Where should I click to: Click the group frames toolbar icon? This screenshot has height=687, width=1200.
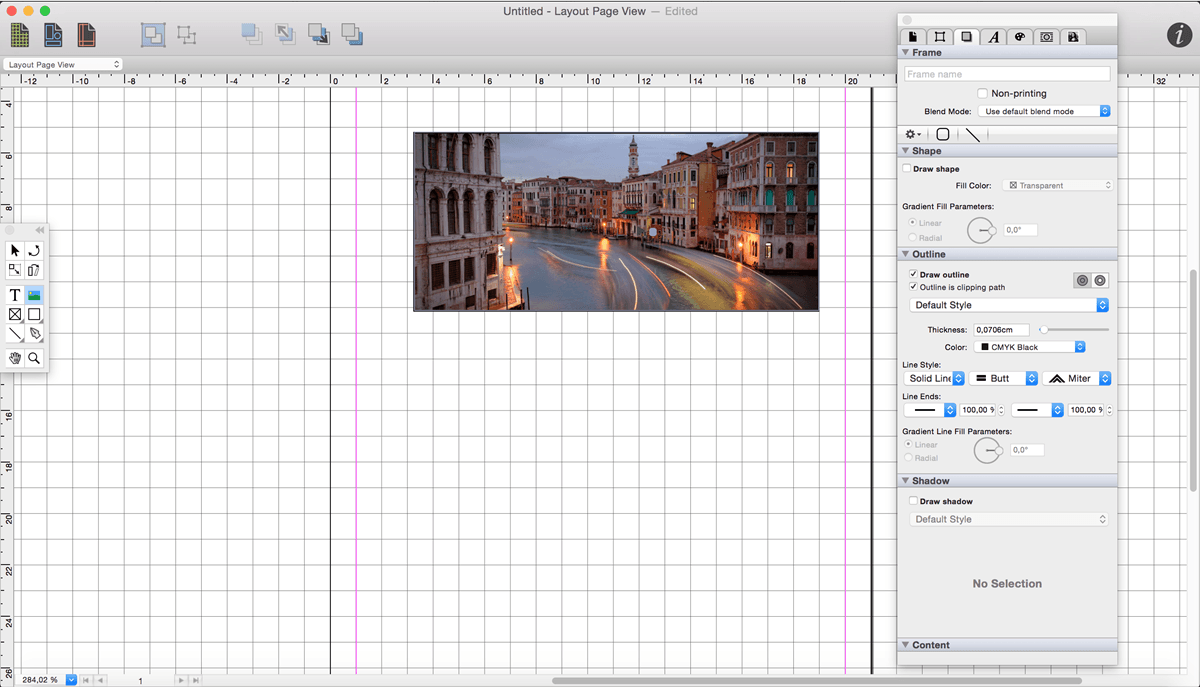click(x=153, y=35)
